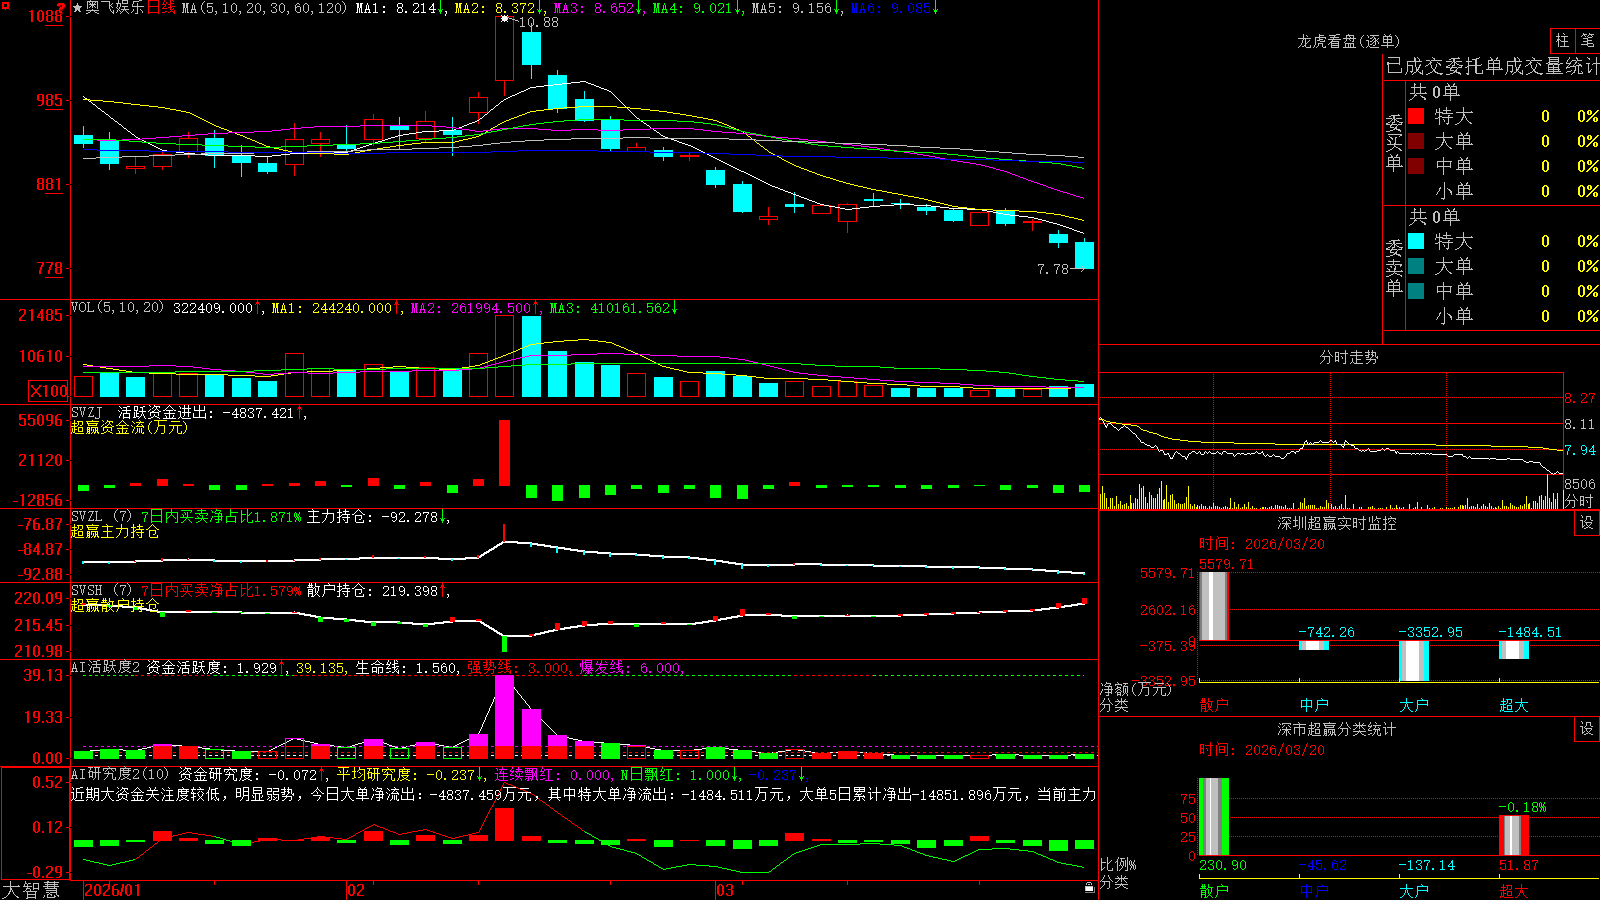Click the 超赢散户持仓 label
This screenshot has width=1600, height=900.
click(115, 605)
